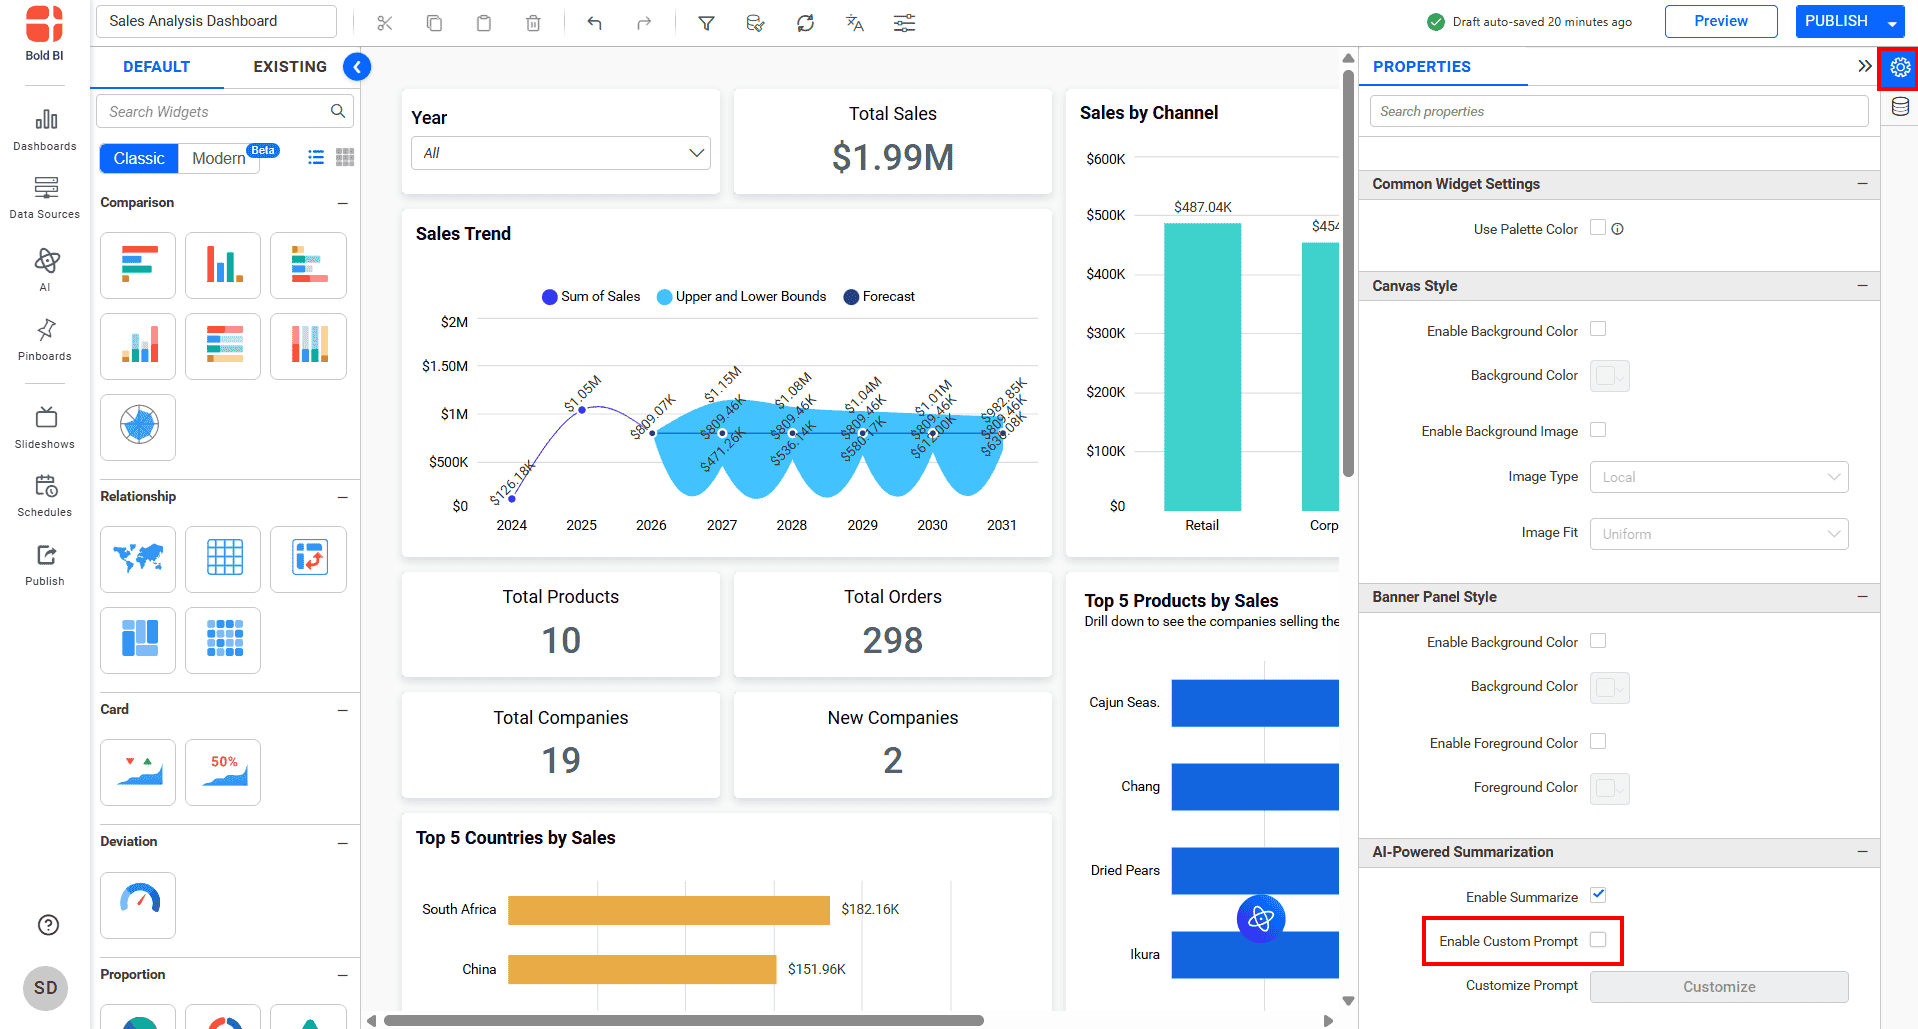Check Enable Custom Prompt checkbox
The image size is (1918, 1029).
pyautogui.click(x=1598, y=940)
